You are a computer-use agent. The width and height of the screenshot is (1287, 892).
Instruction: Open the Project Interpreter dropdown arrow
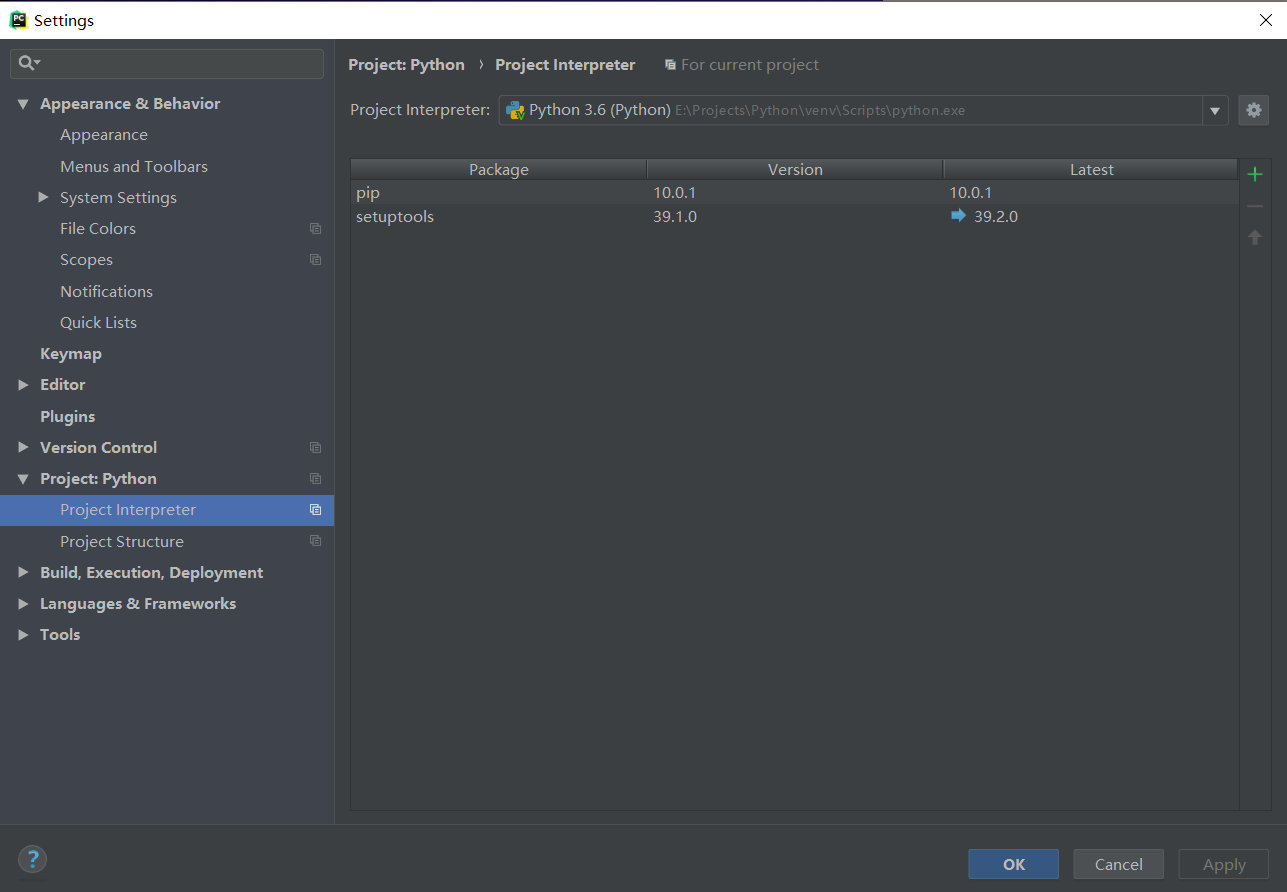1215,111
